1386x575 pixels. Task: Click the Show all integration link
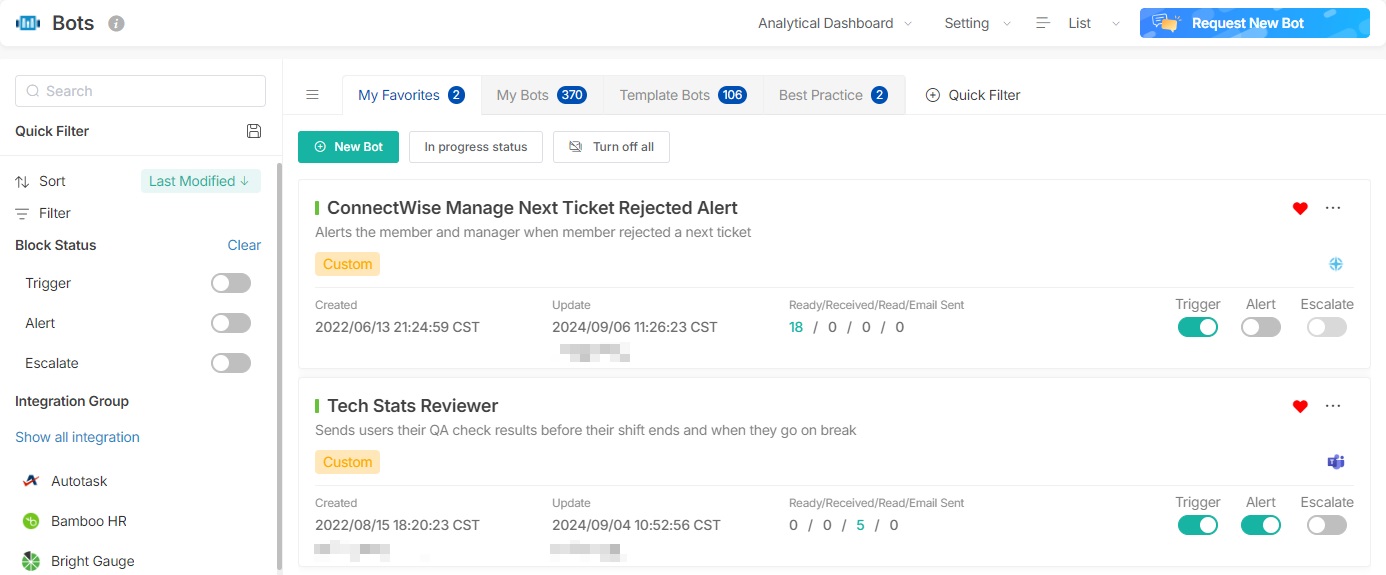(77, 437)
